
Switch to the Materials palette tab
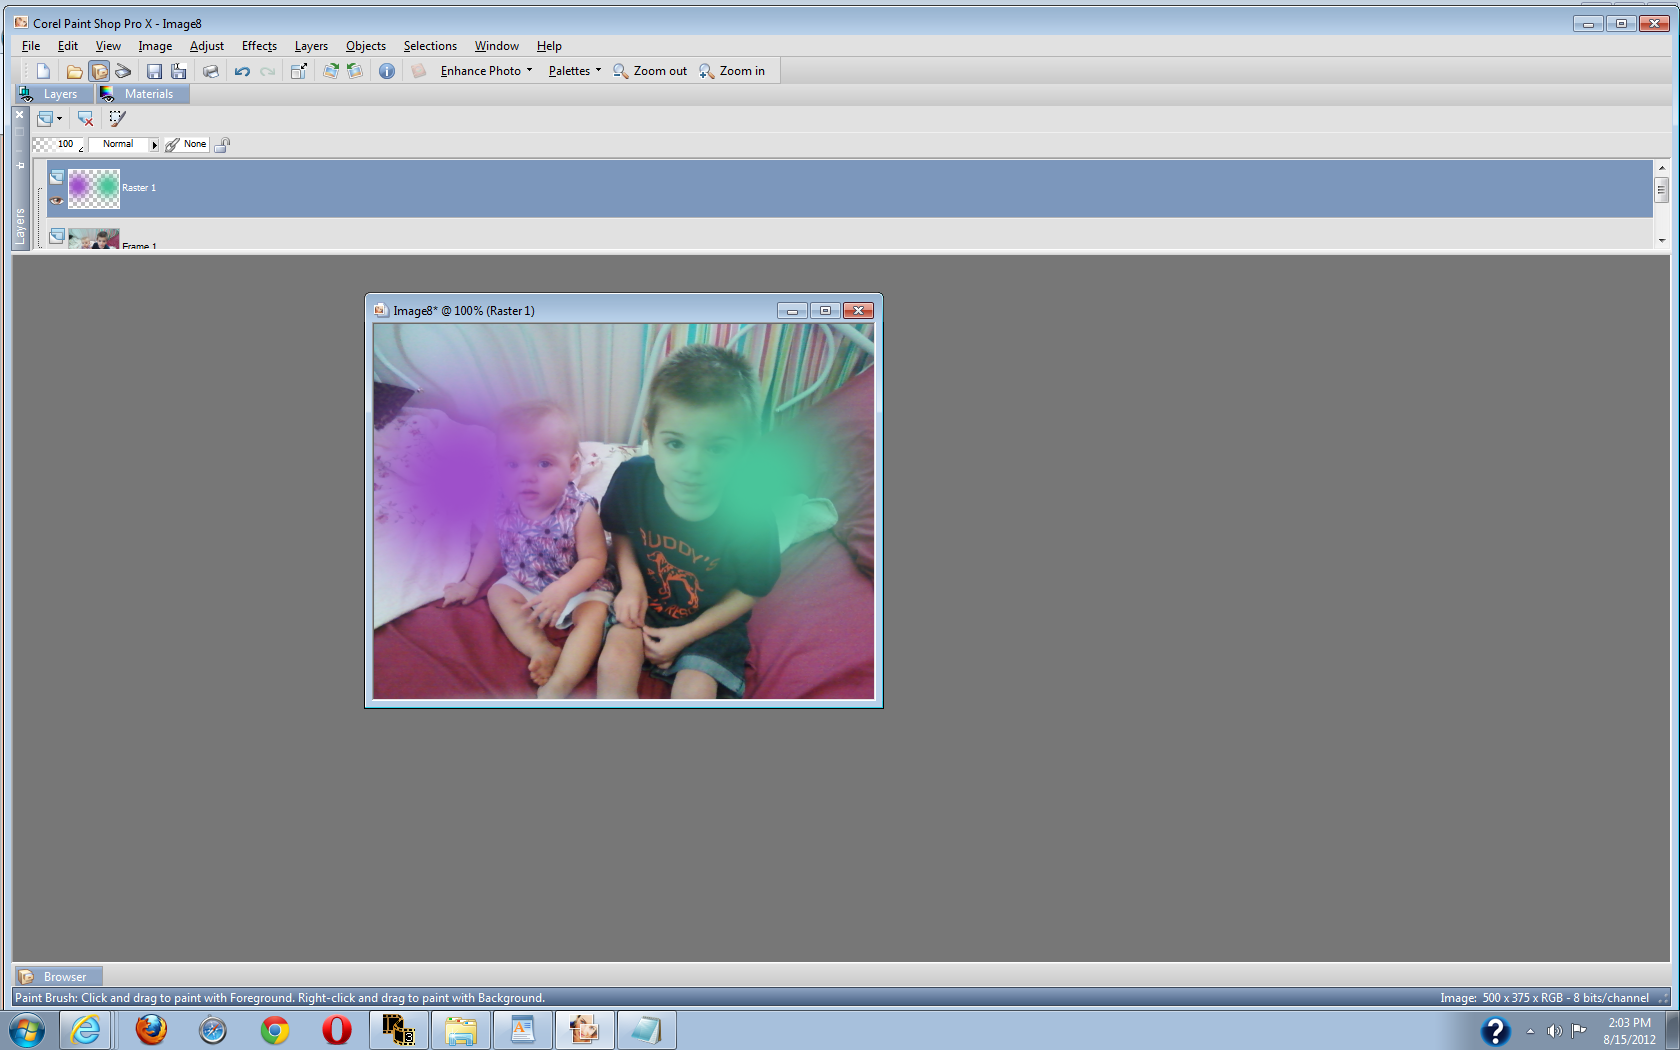click(x=142, y=94)
